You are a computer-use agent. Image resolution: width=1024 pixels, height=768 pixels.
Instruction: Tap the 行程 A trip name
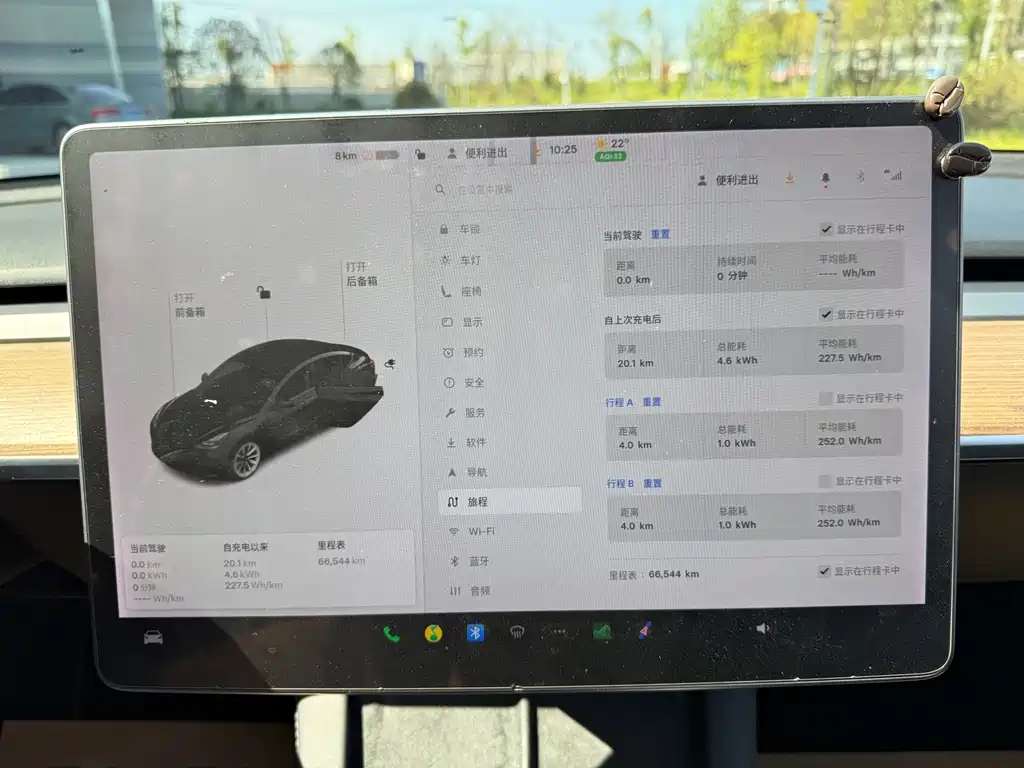point(619,402)
